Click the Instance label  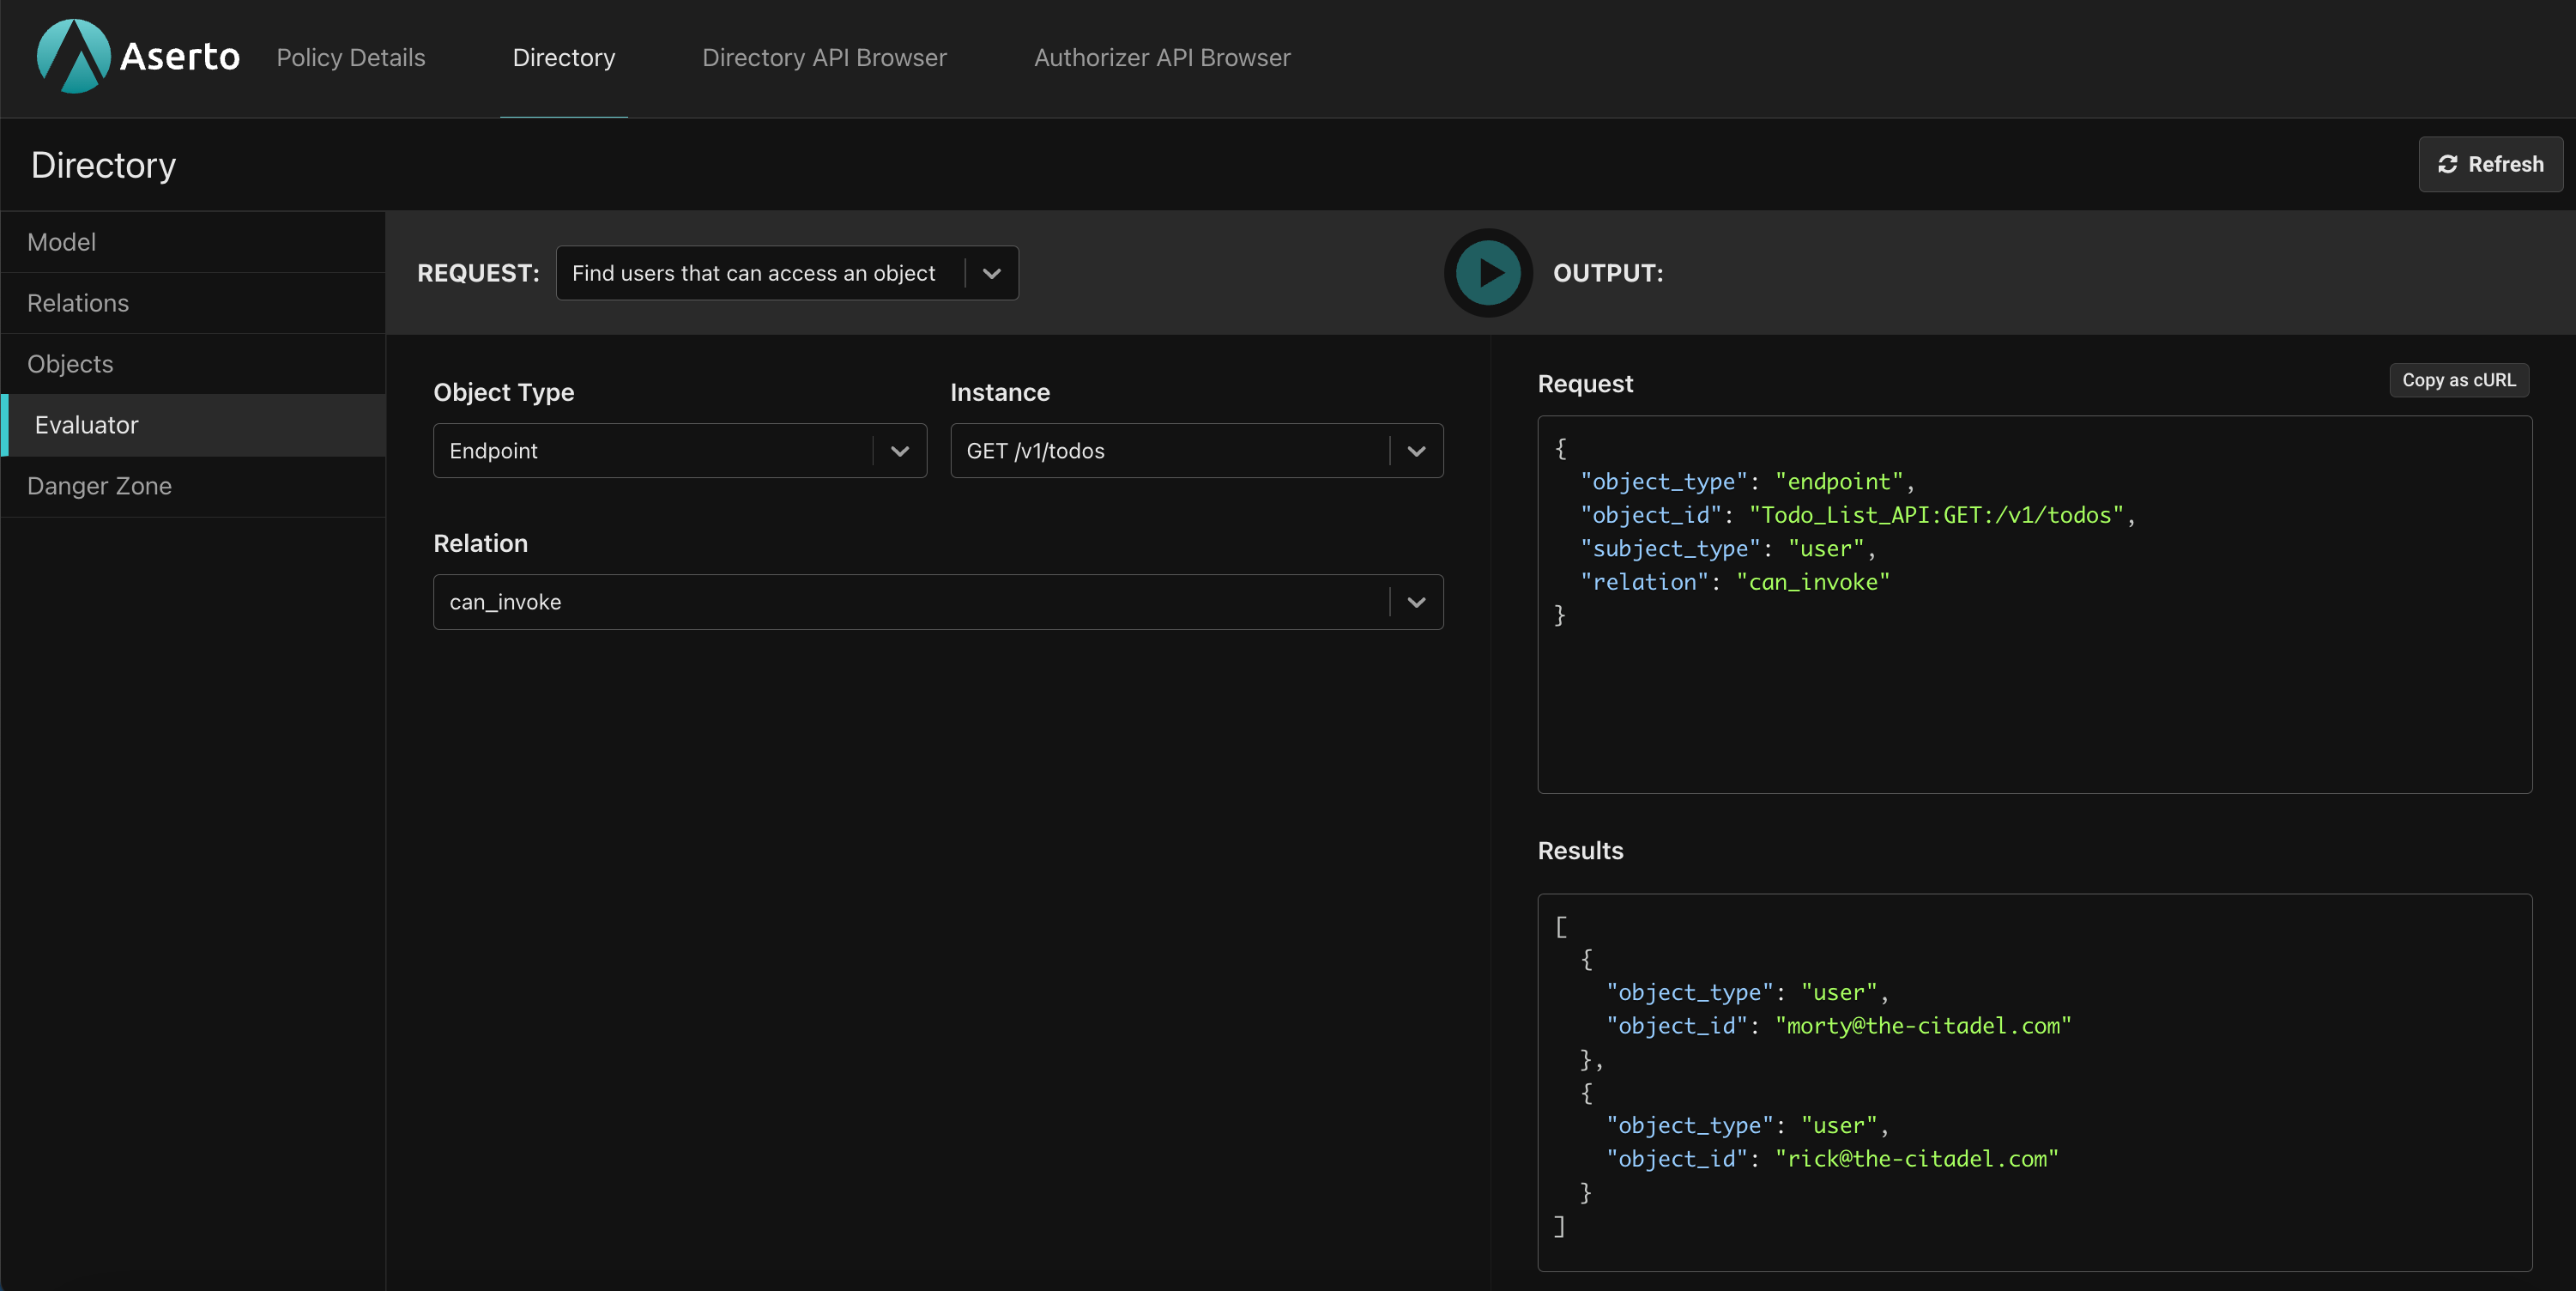pyautogui.click(x=1000, y=393)
